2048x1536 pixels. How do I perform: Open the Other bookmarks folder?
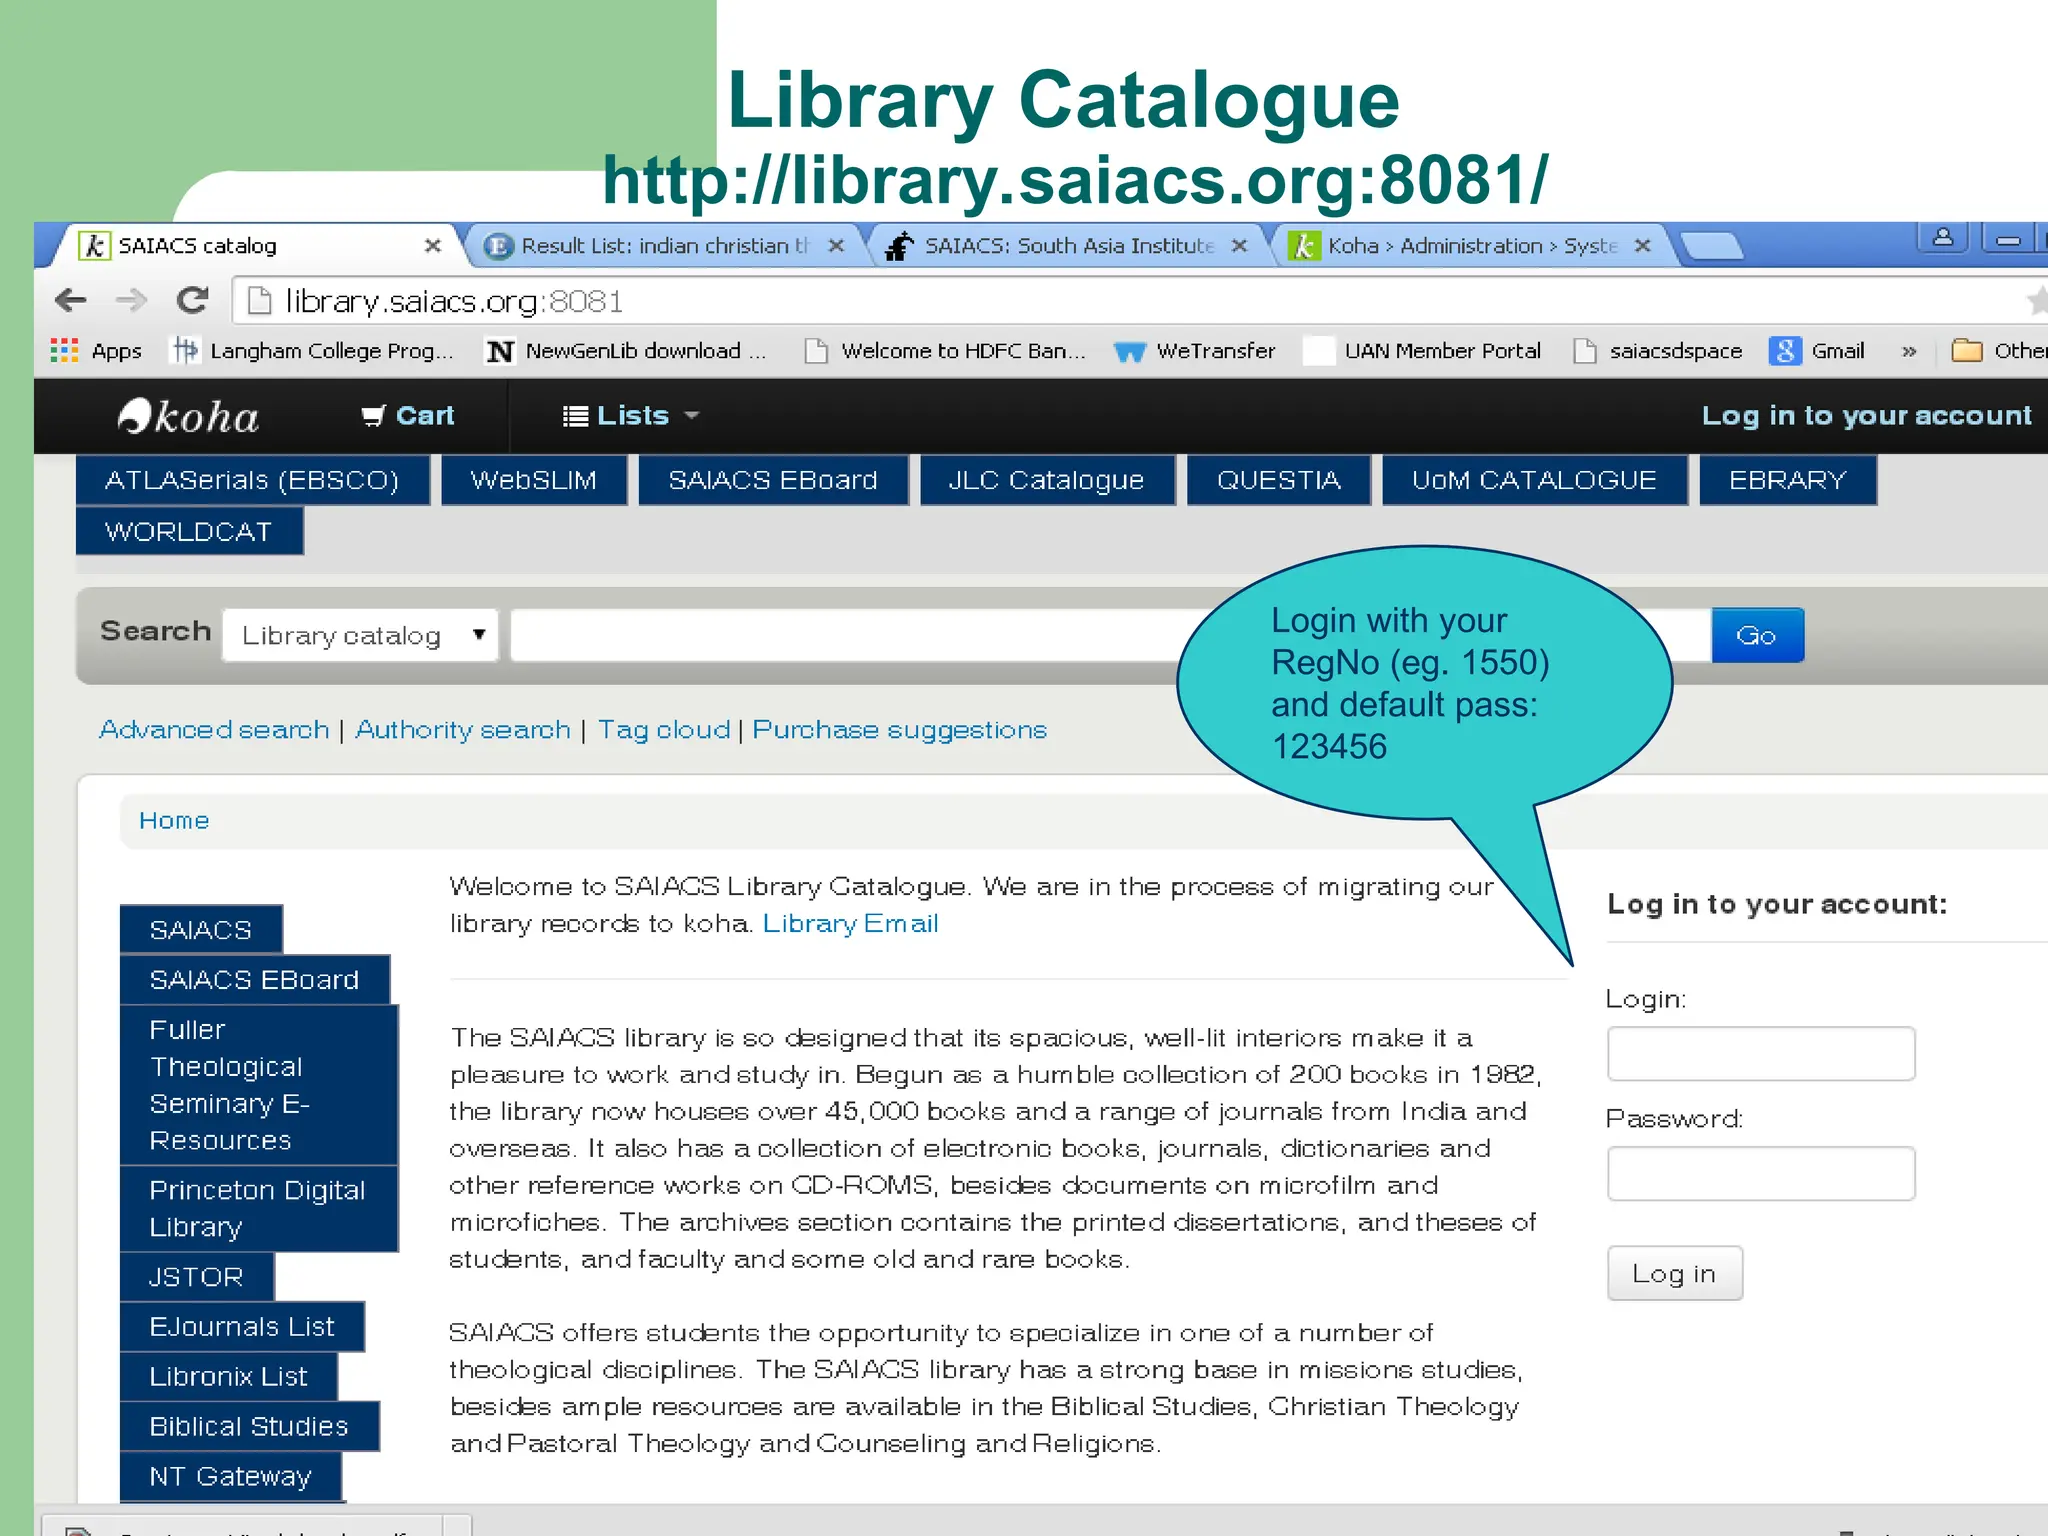click(1998, 351)
